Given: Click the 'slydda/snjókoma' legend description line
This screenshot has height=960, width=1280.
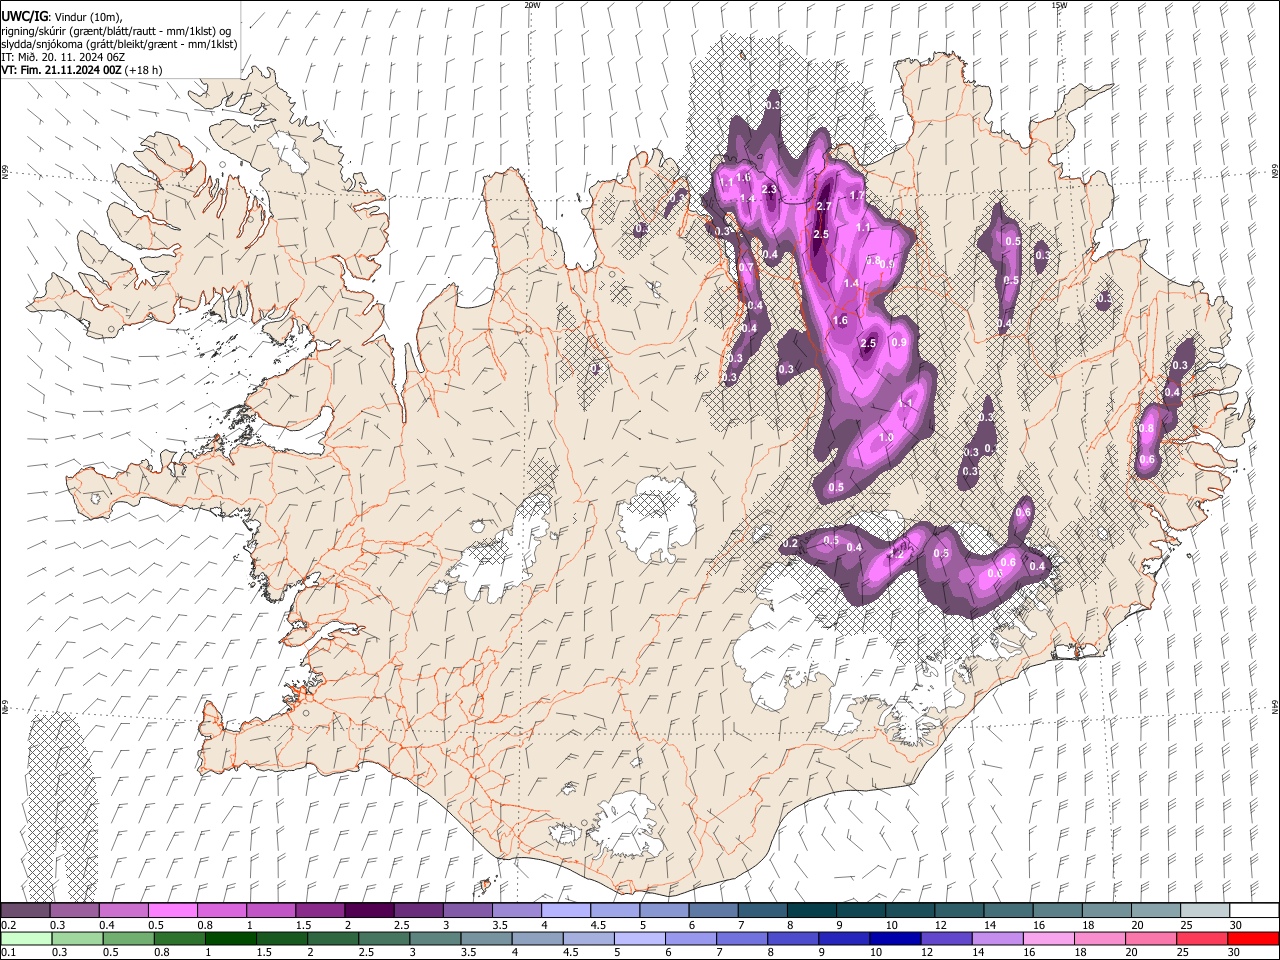Looking at the screenshot, I should (x=119, y=44).
